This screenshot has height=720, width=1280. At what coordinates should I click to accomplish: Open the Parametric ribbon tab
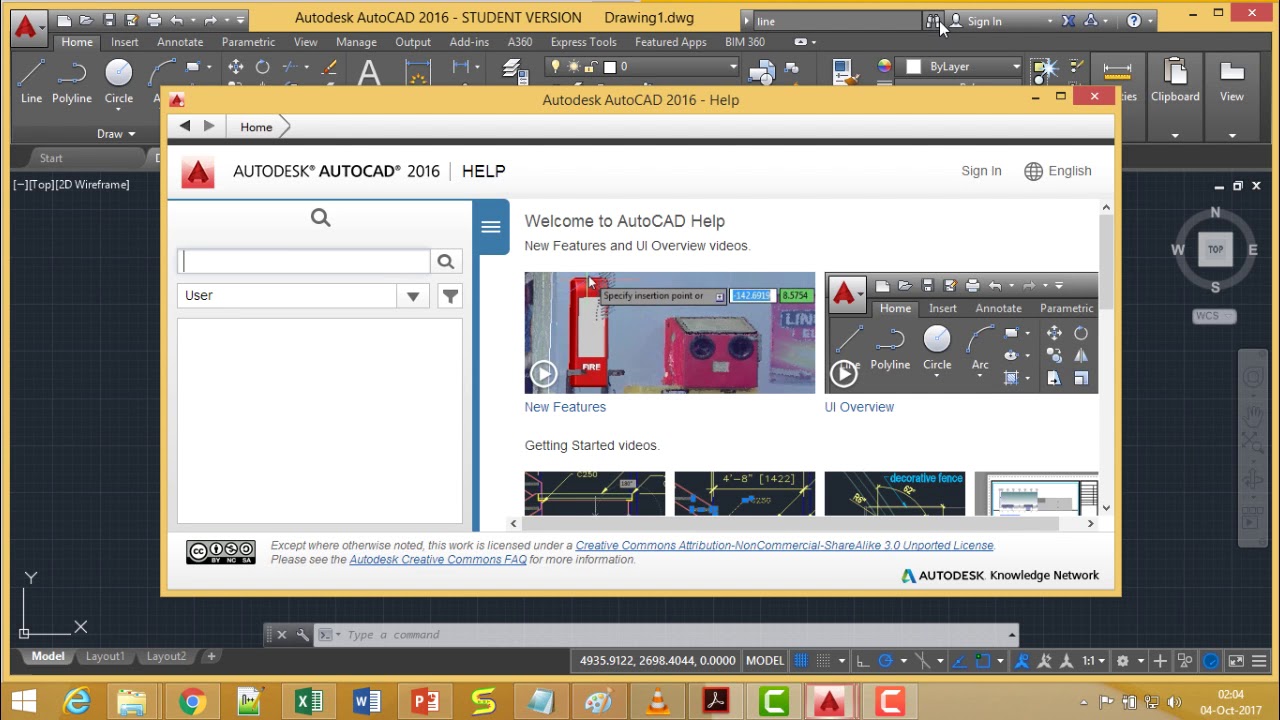248,42
